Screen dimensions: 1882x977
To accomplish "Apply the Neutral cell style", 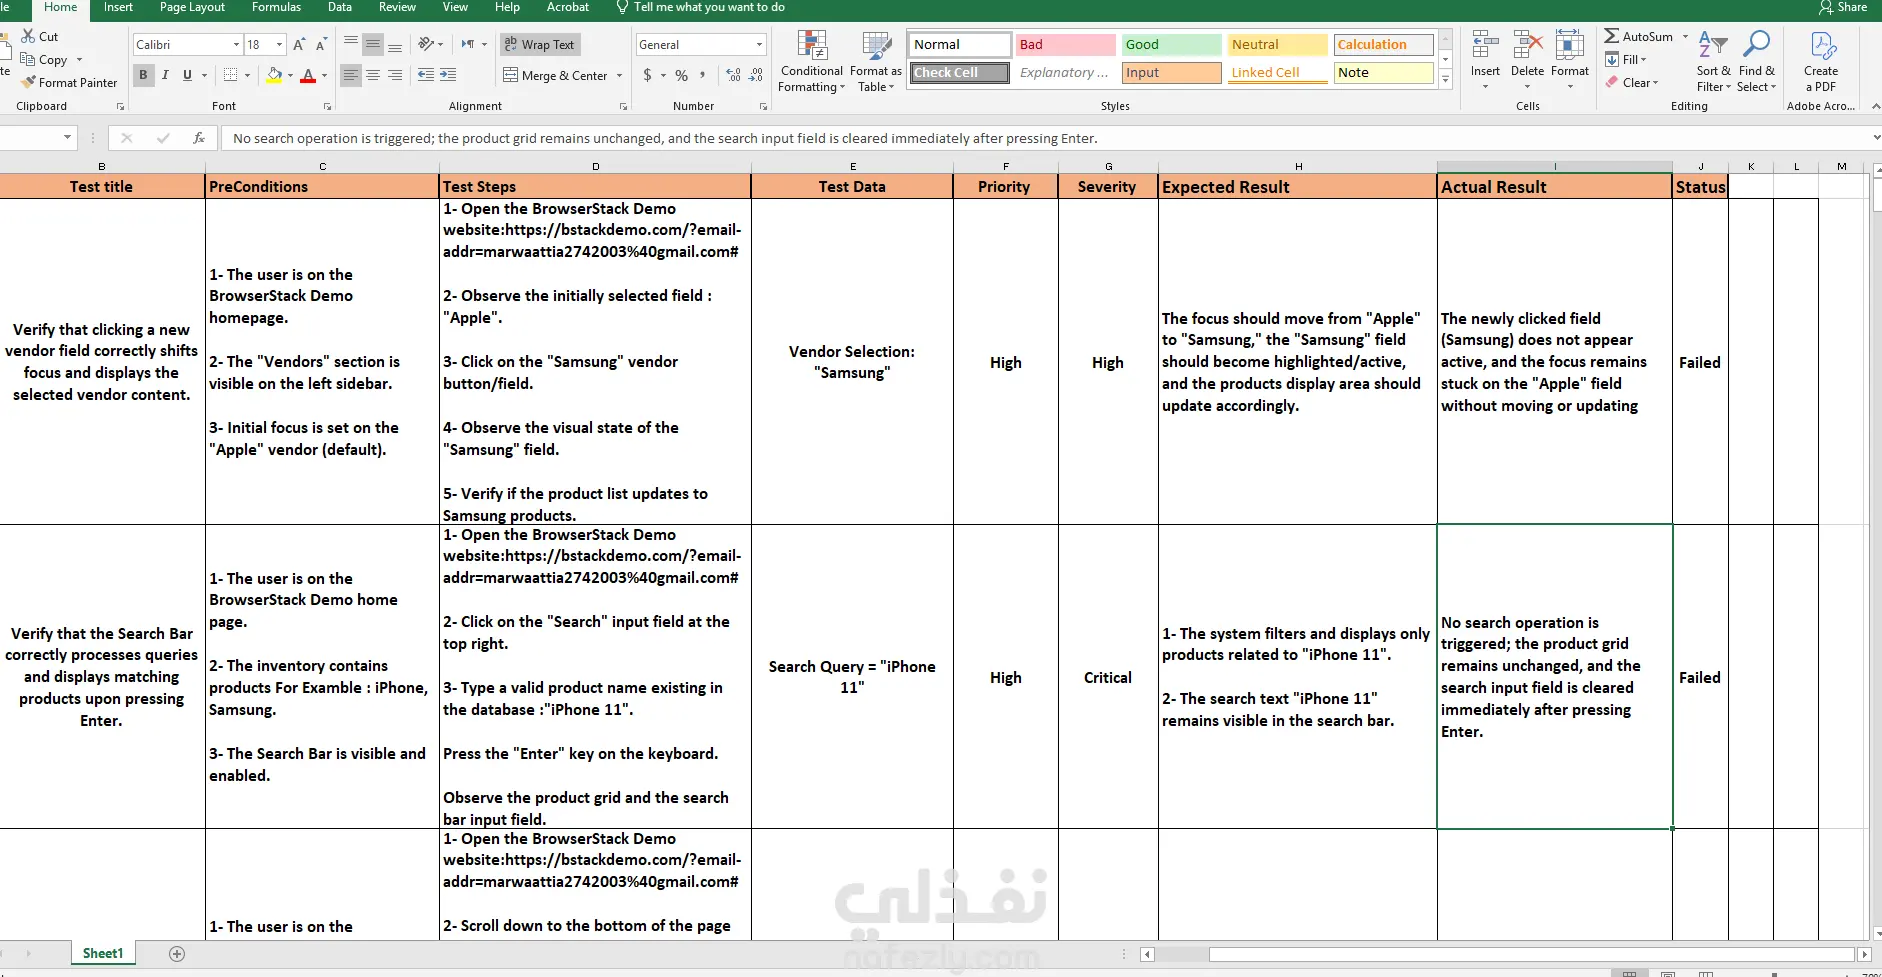I will (x=1277, y=44).
